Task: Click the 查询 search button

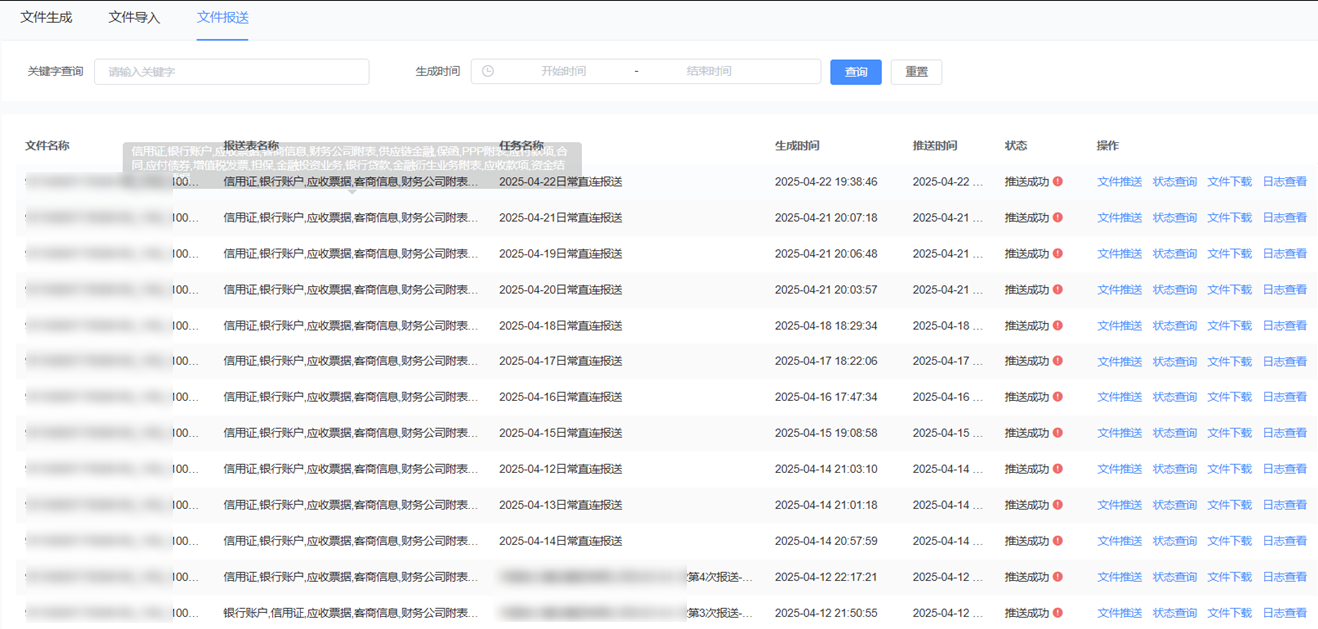Action: tap(856, 72)
